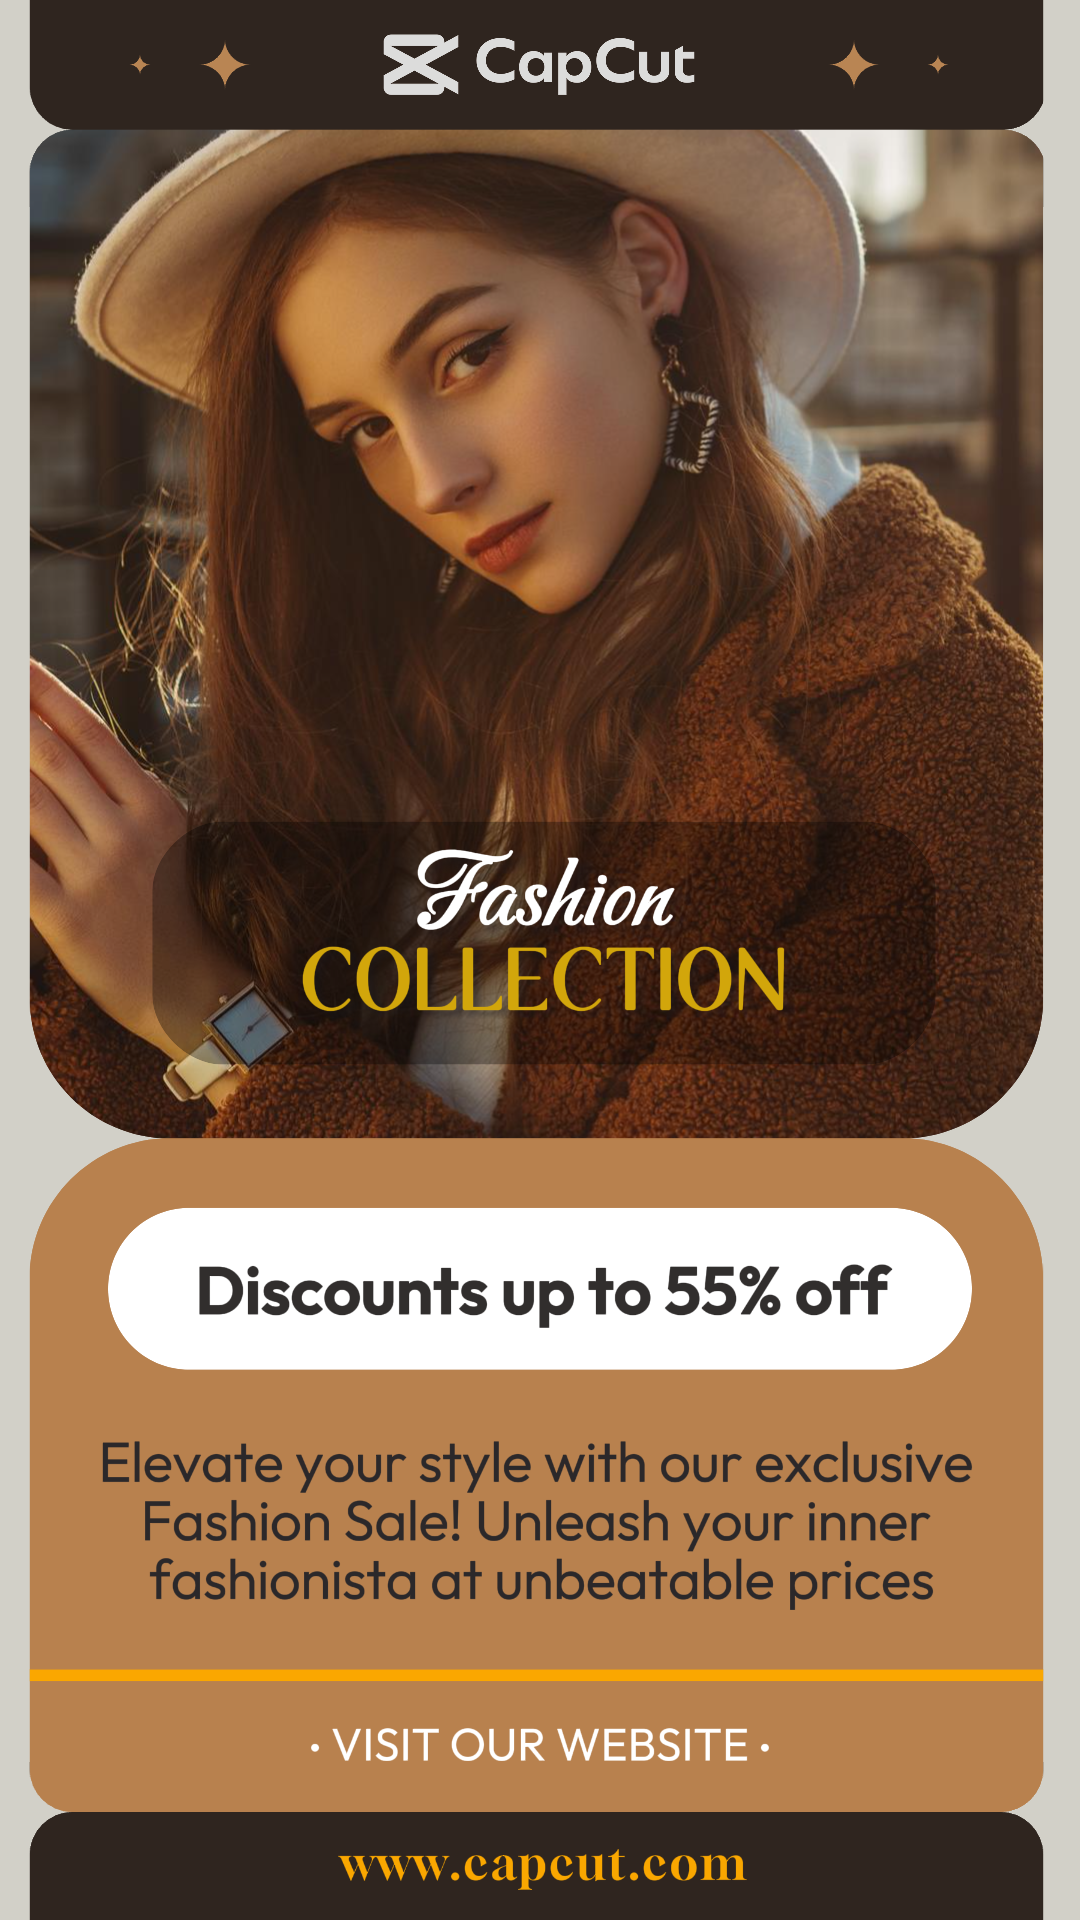1080x1920 pixels.
Task: Select the Fashion script heading
Action: pyautogui.click(x=545, y=890)
